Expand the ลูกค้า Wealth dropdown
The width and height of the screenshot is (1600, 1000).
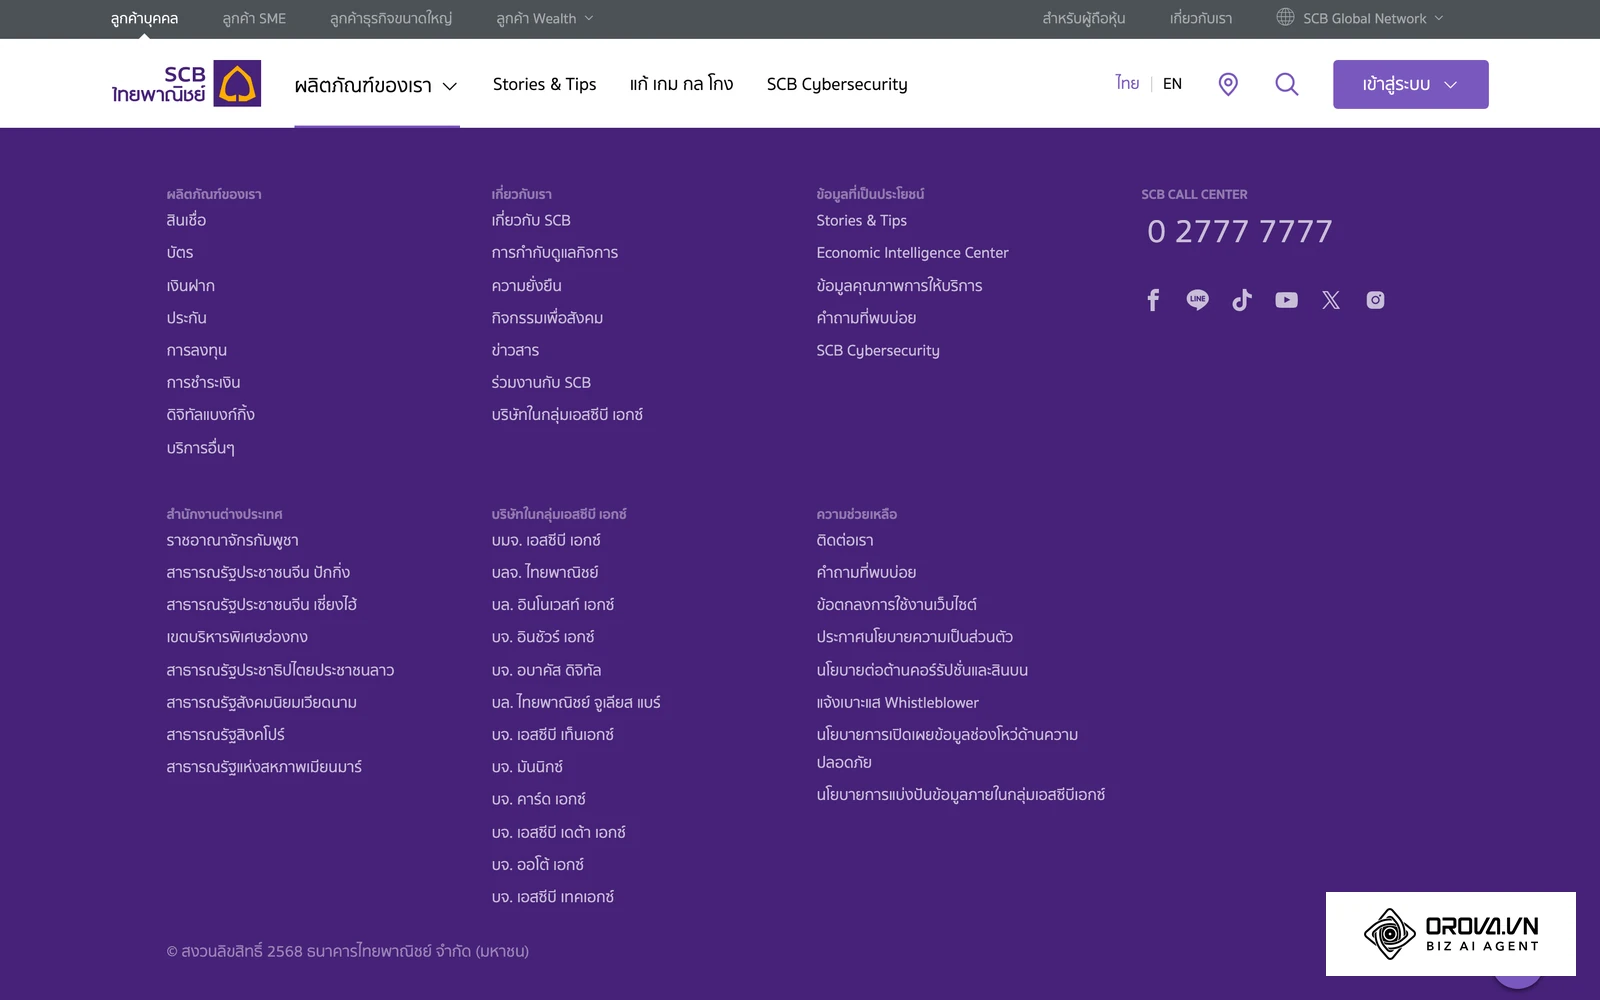click(x=545, y=18)
